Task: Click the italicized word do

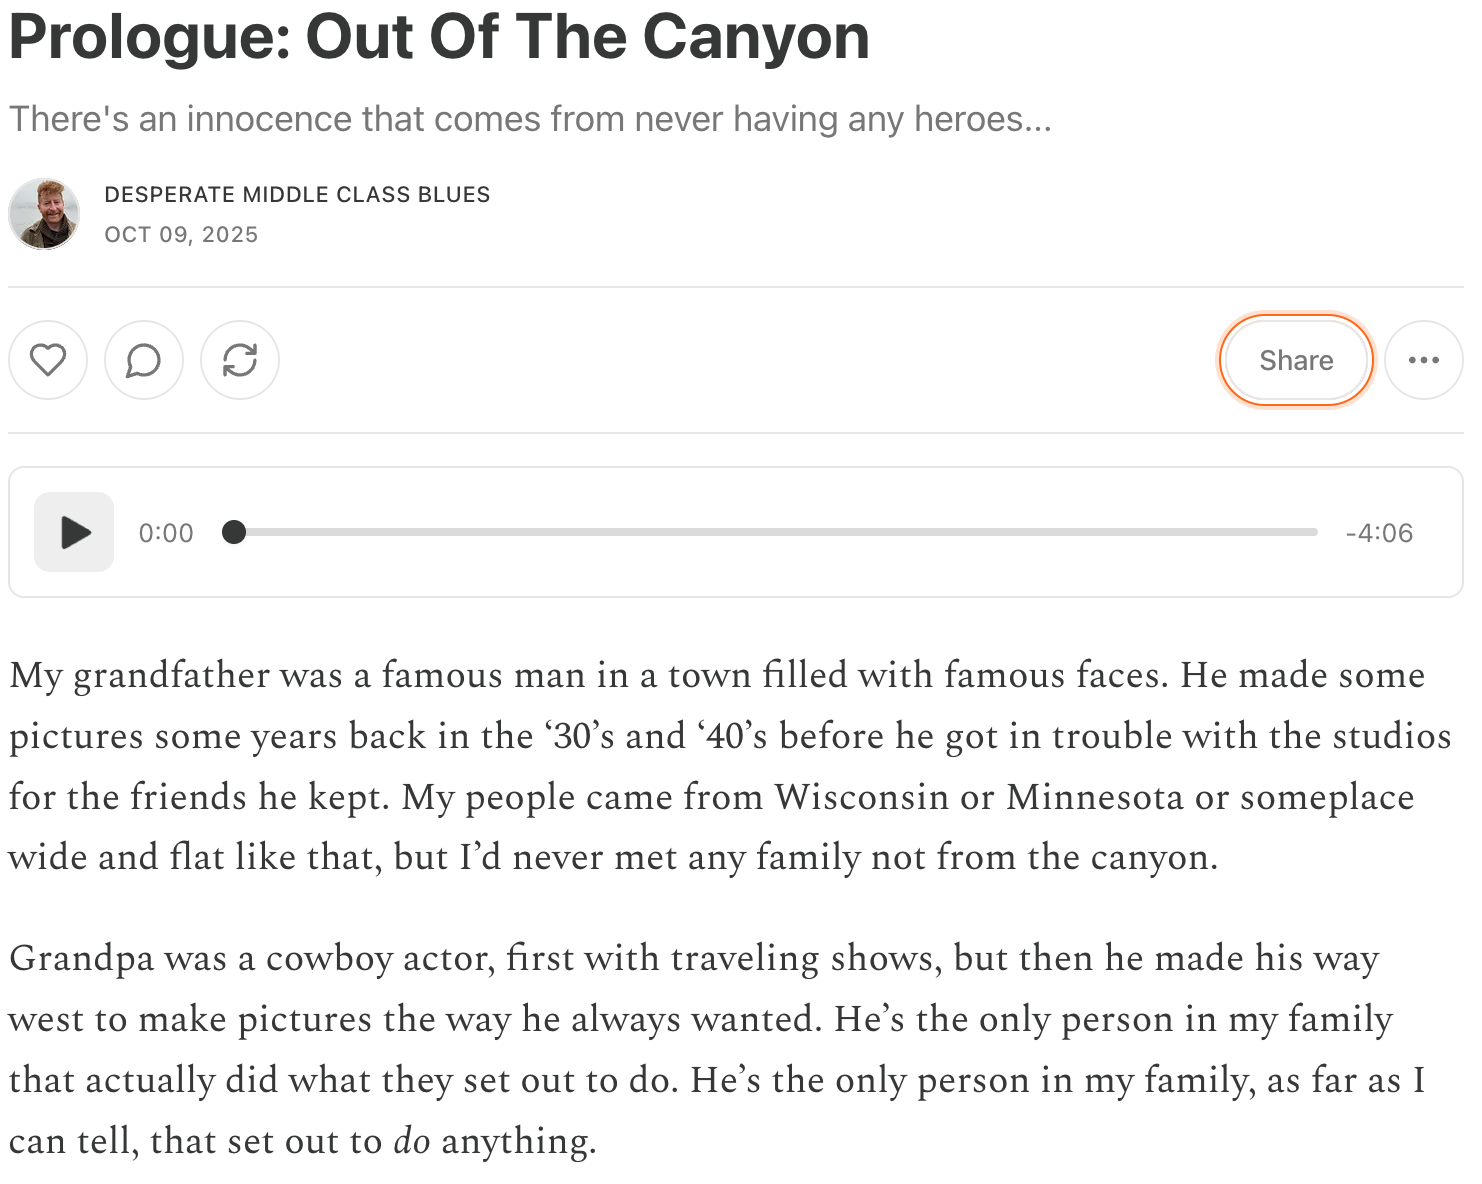Action: (411, 1141)
